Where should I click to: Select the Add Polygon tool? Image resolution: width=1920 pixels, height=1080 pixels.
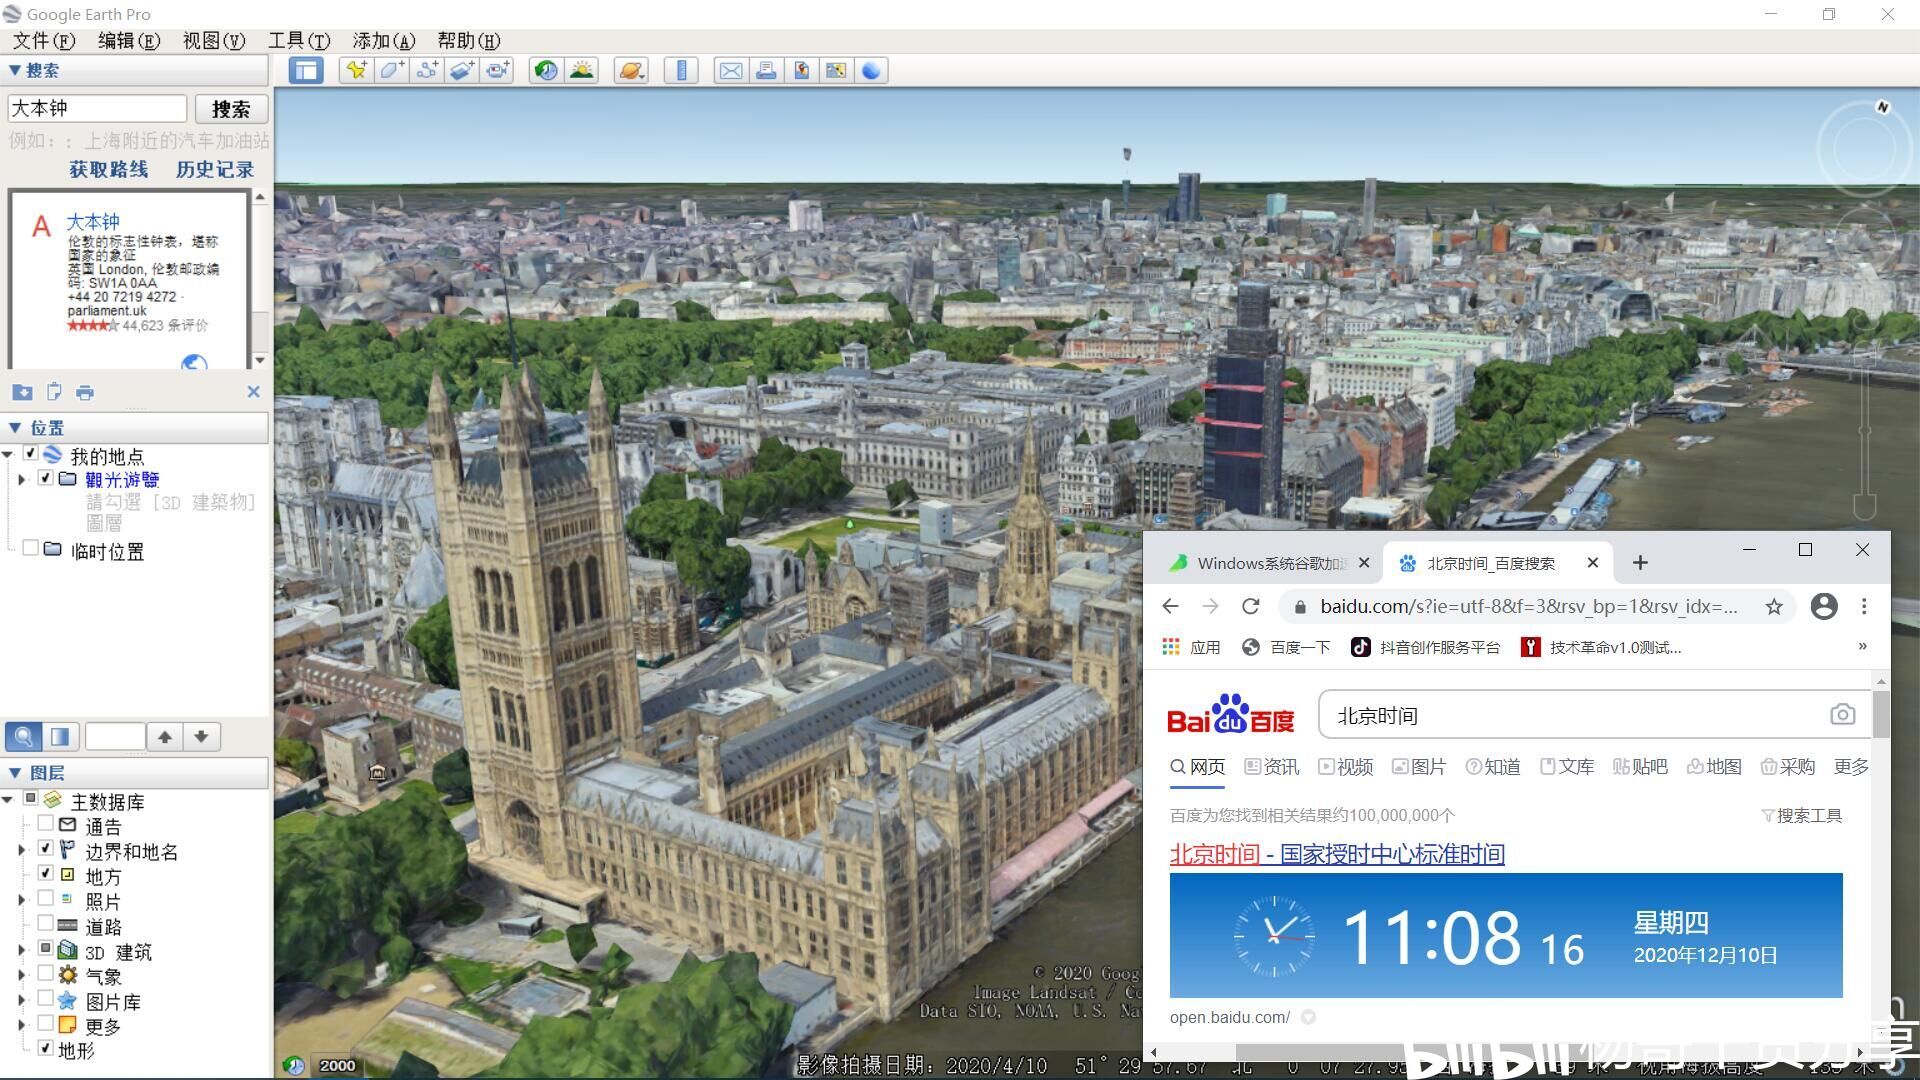(391, 70)
